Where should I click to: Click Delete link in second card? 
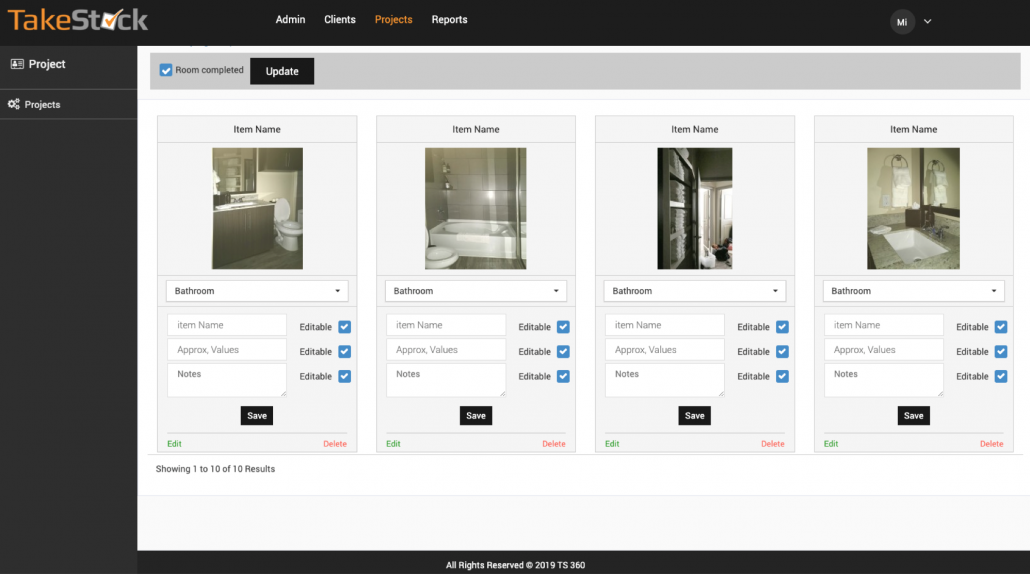click(554, 444)
